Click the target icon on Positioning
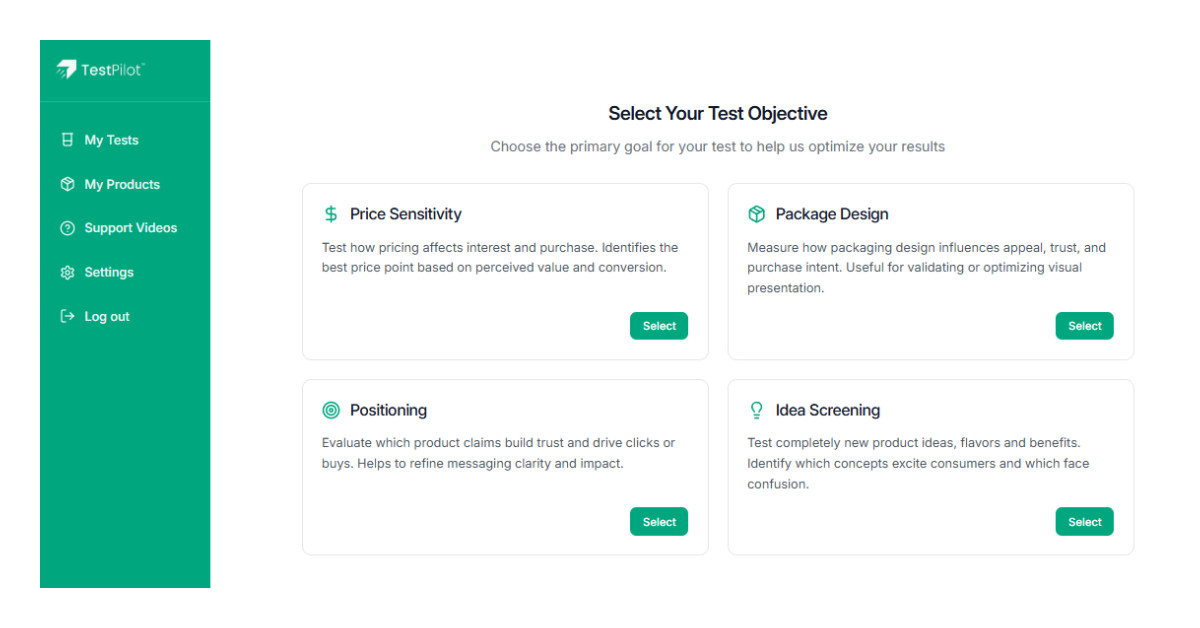This screenshot has height=628, width=1200. point(330,410)
